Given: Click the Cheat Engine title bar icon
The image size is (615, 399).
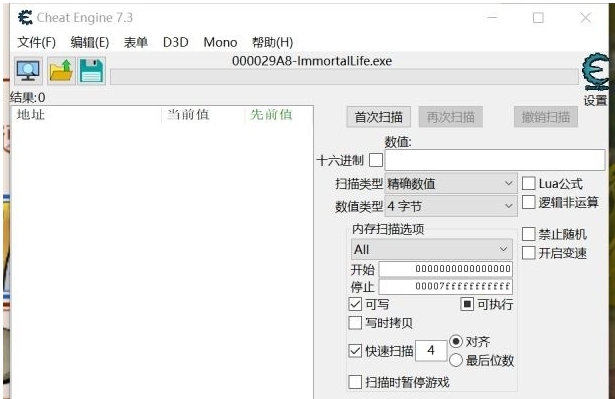Looking at the screenshot, I should point(25,18).
